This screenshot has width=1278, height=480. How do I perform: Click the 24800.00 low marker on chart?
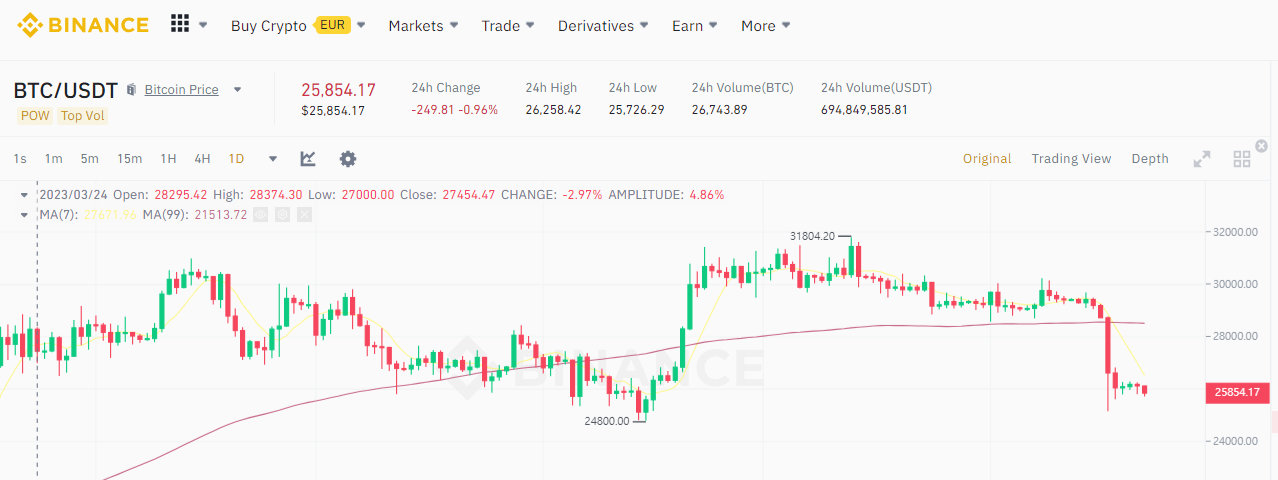pos(607,421)
